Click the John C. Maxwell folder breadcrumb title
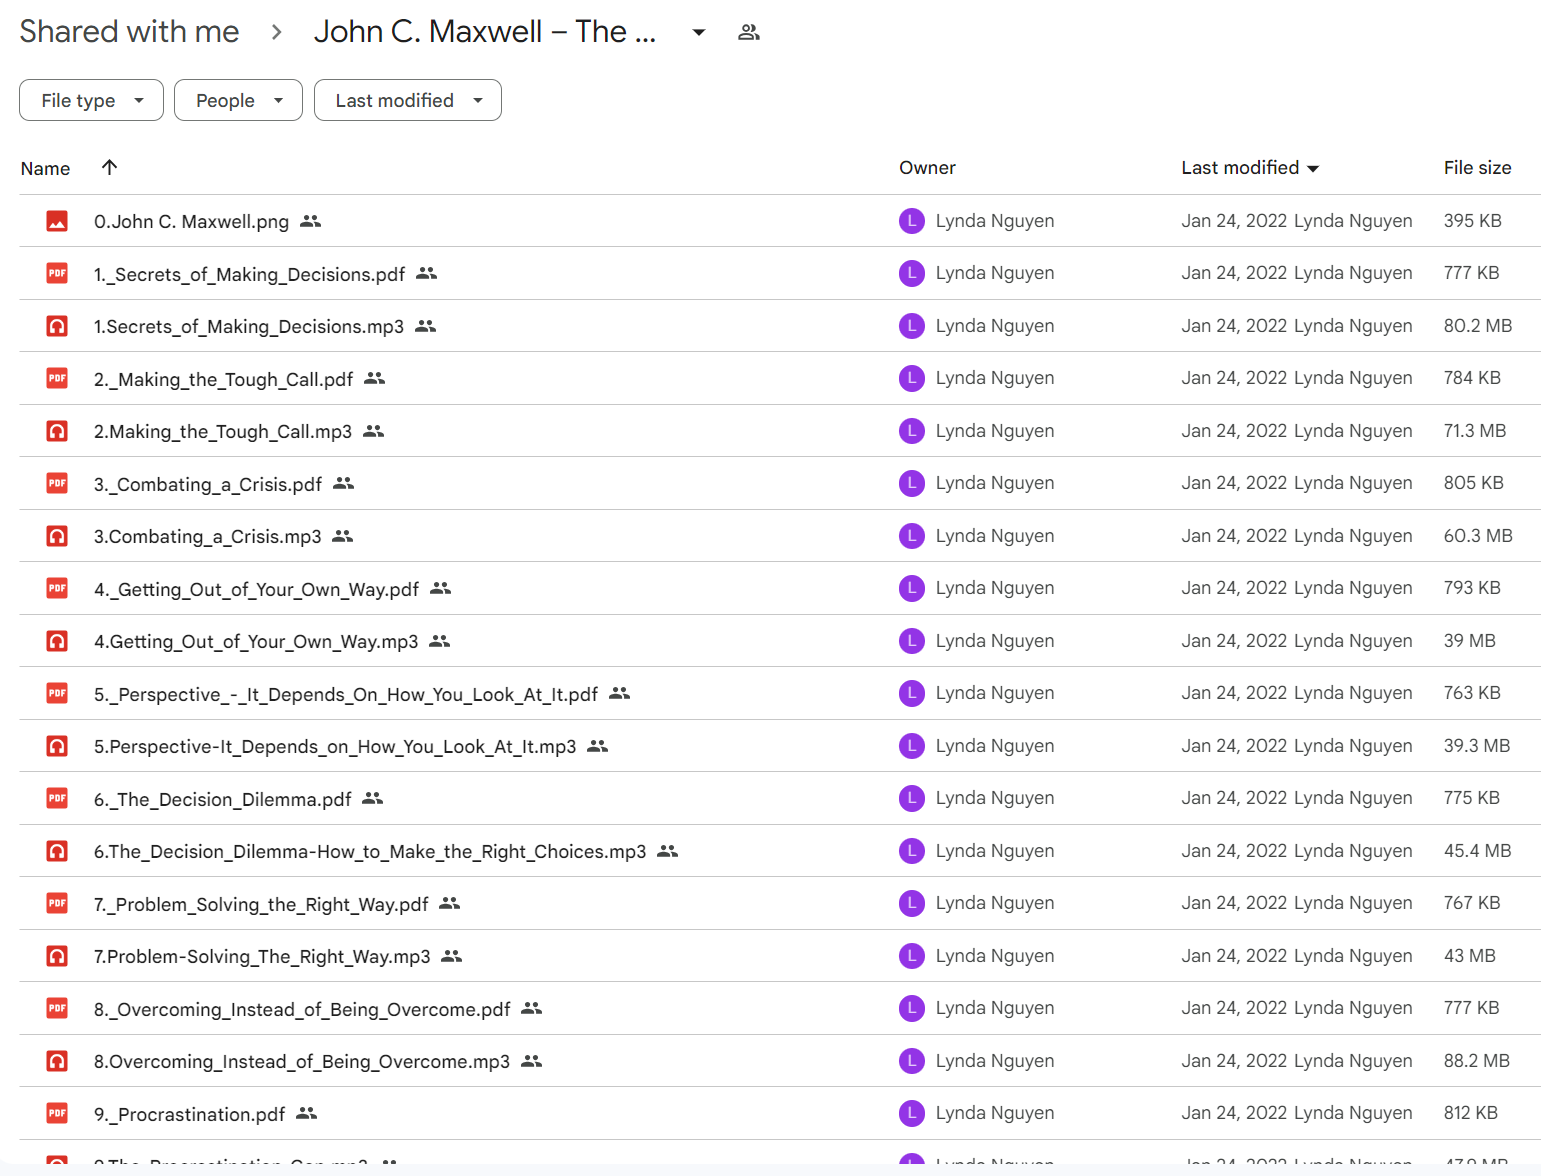This screenshot has height=1176, width=1541. 485,32
